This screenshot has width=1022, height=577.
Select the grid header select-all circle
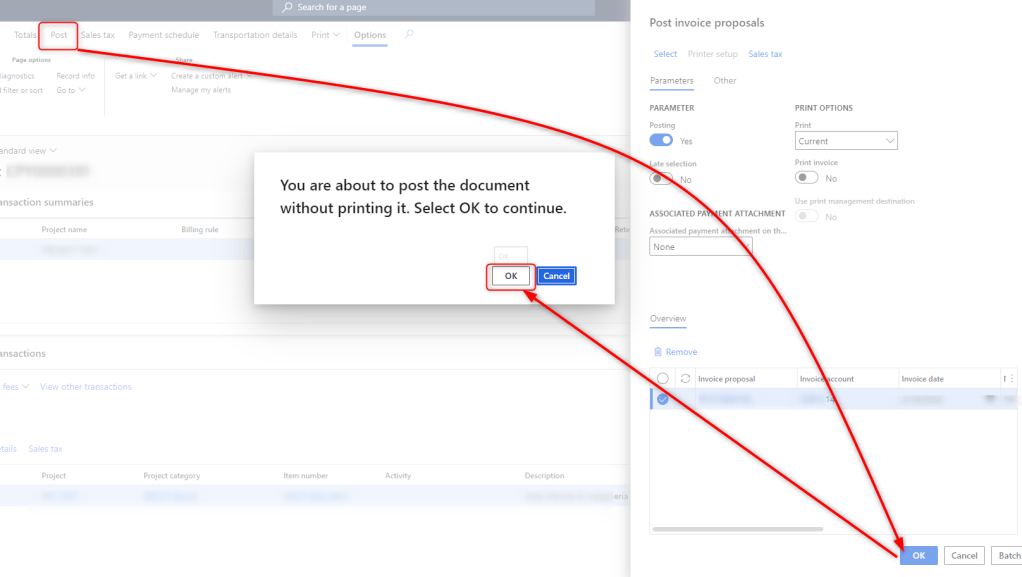pos(662,379)
